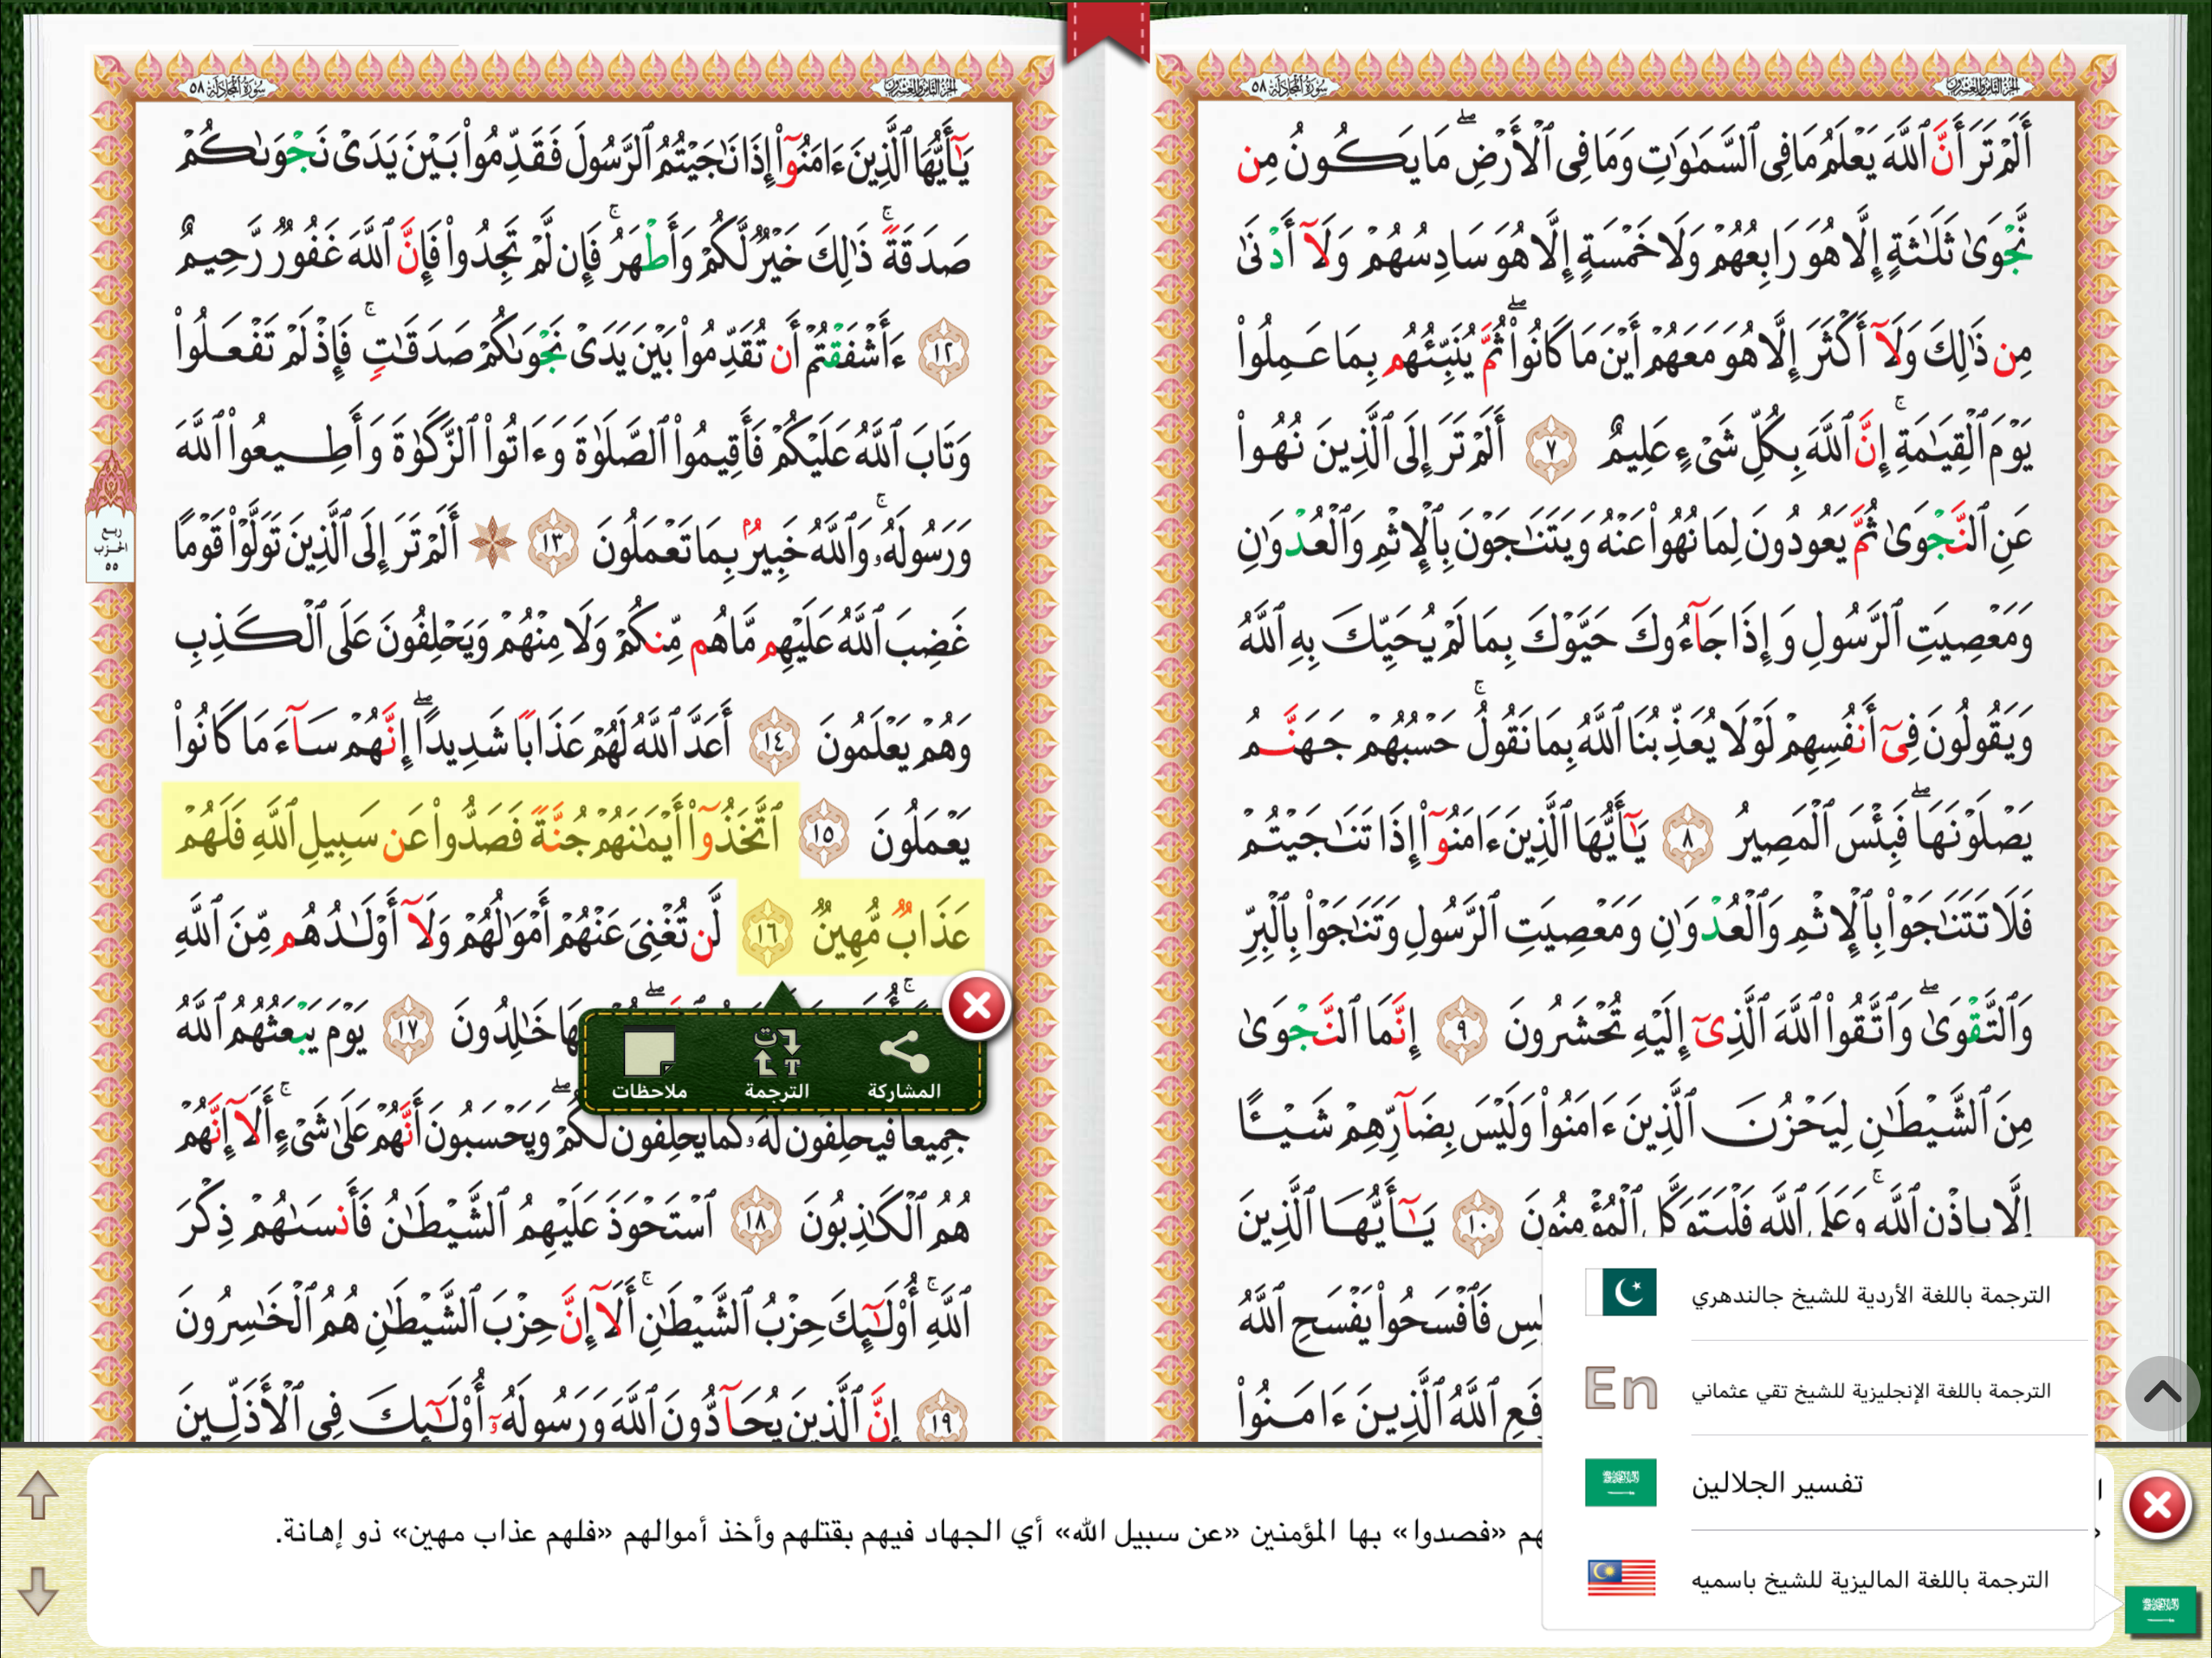Show the next tafsir with the down arrow
2212x1658 pixels.
click(x=39, y=1590)
